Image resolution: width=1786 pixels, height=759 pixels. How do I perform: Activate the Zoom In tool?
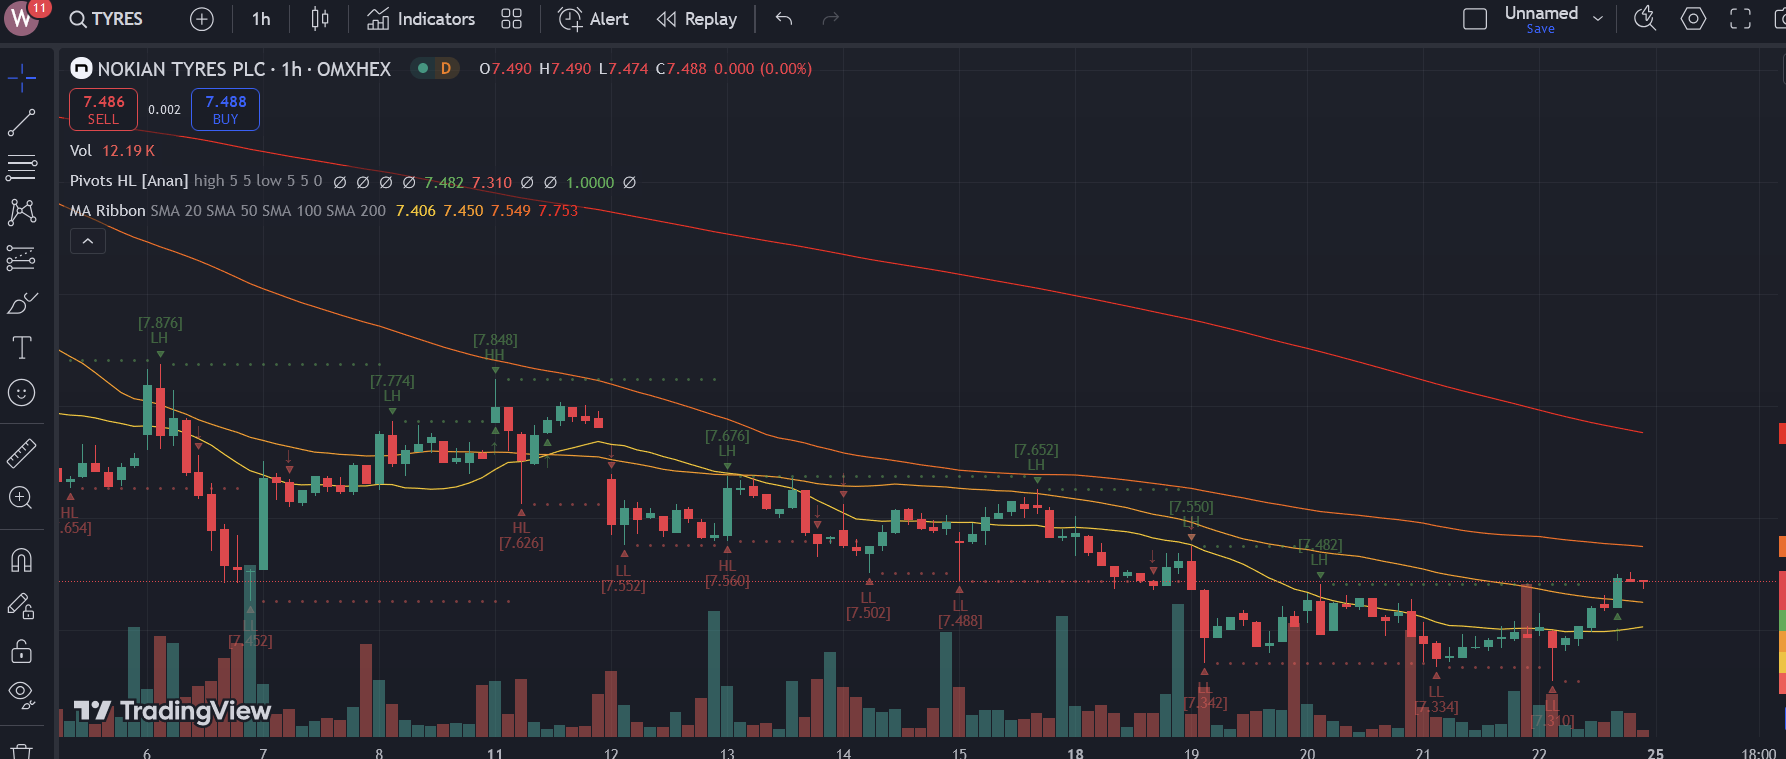click(x=22, y=498)
